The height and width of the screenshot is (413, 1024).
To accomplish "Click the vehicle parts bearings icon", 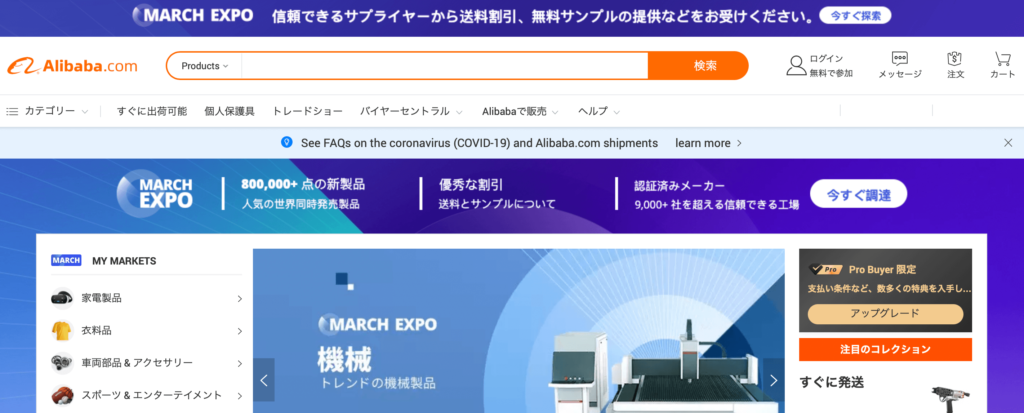I will (61, 363).
